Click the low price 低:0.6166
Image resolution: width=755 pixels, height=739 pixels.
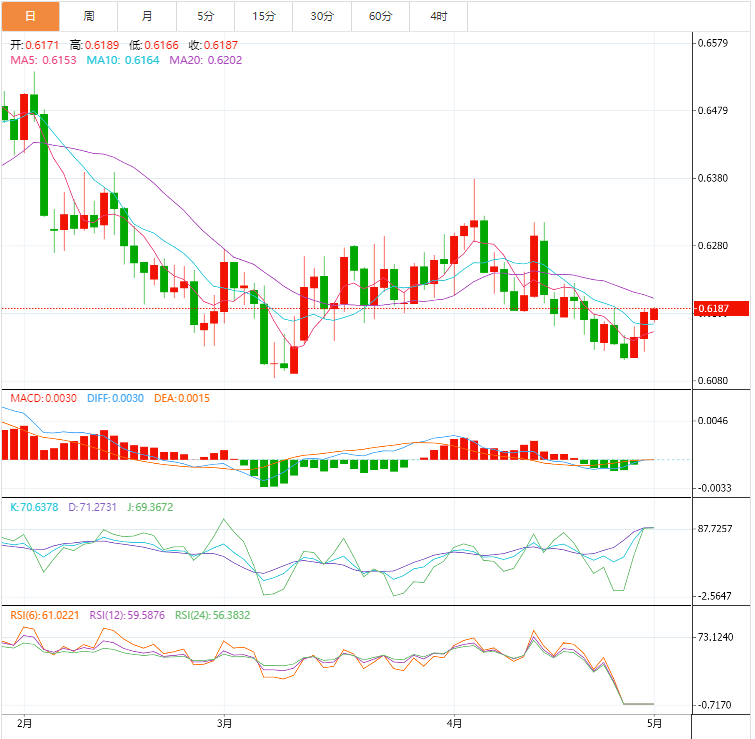154,45
